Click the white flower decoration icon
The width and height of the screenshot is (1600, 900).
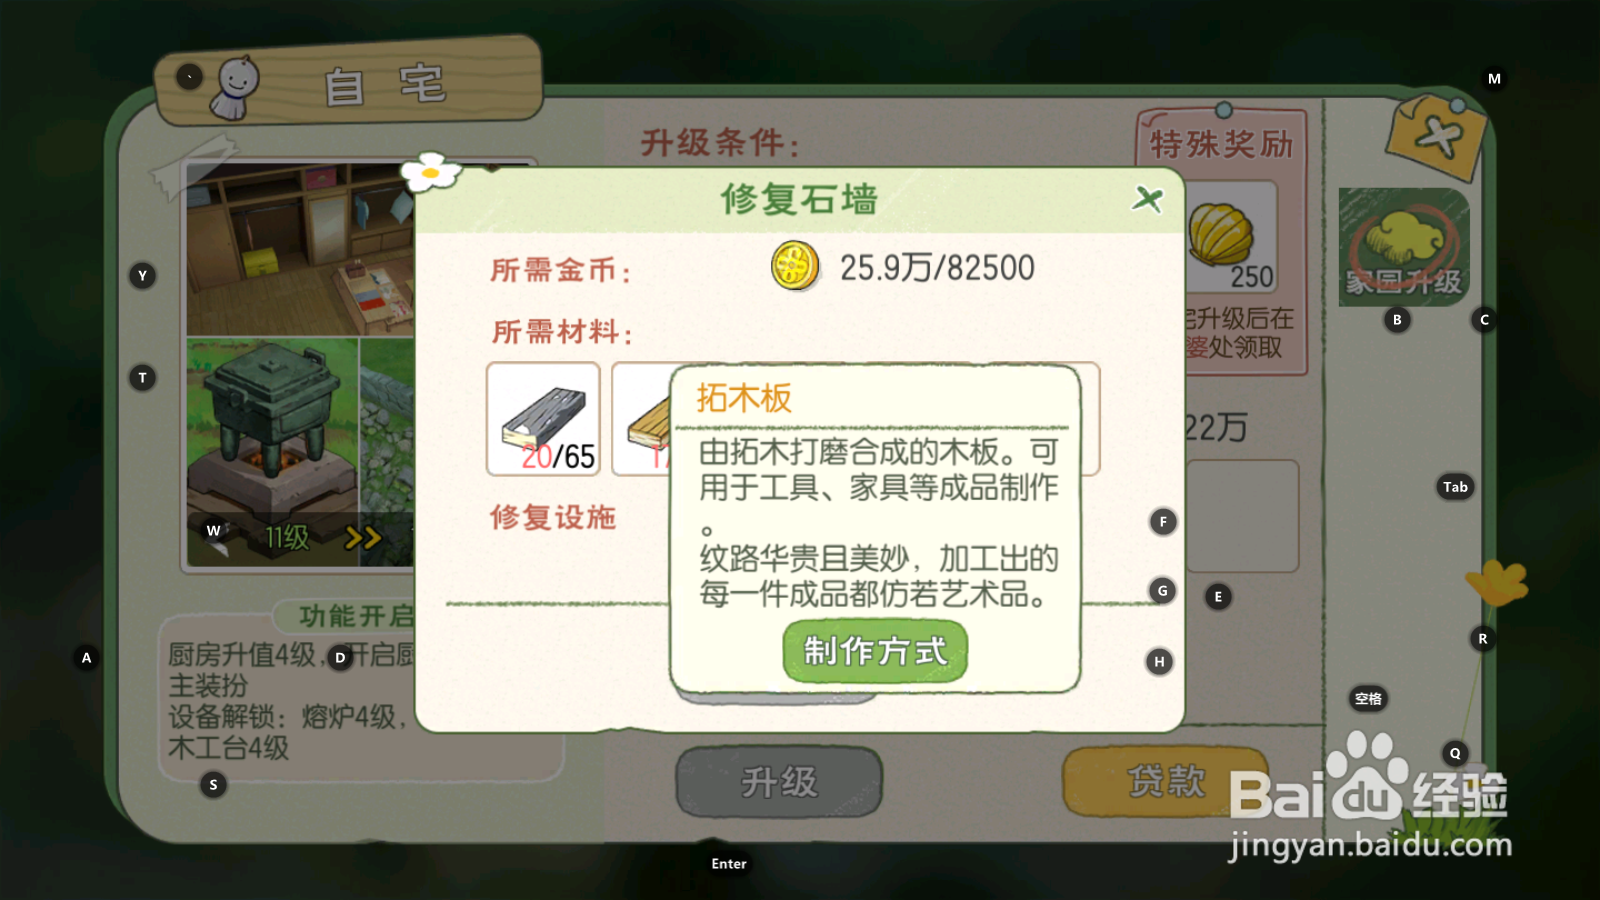click(x=431, y=172)
